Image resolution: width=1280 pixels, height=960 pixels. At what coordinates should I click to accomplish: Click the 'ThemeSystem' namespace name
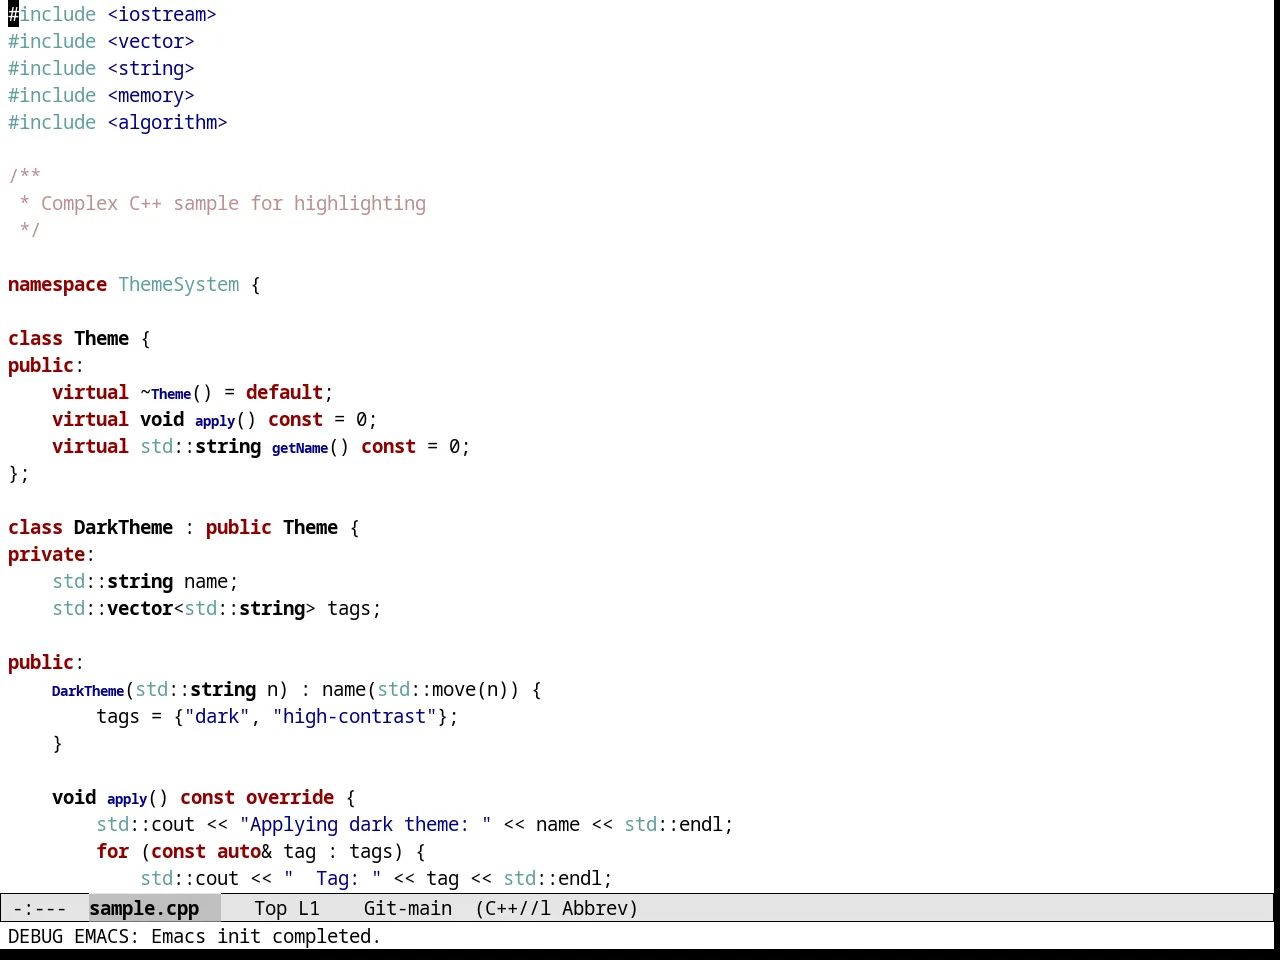click(179, 284)
